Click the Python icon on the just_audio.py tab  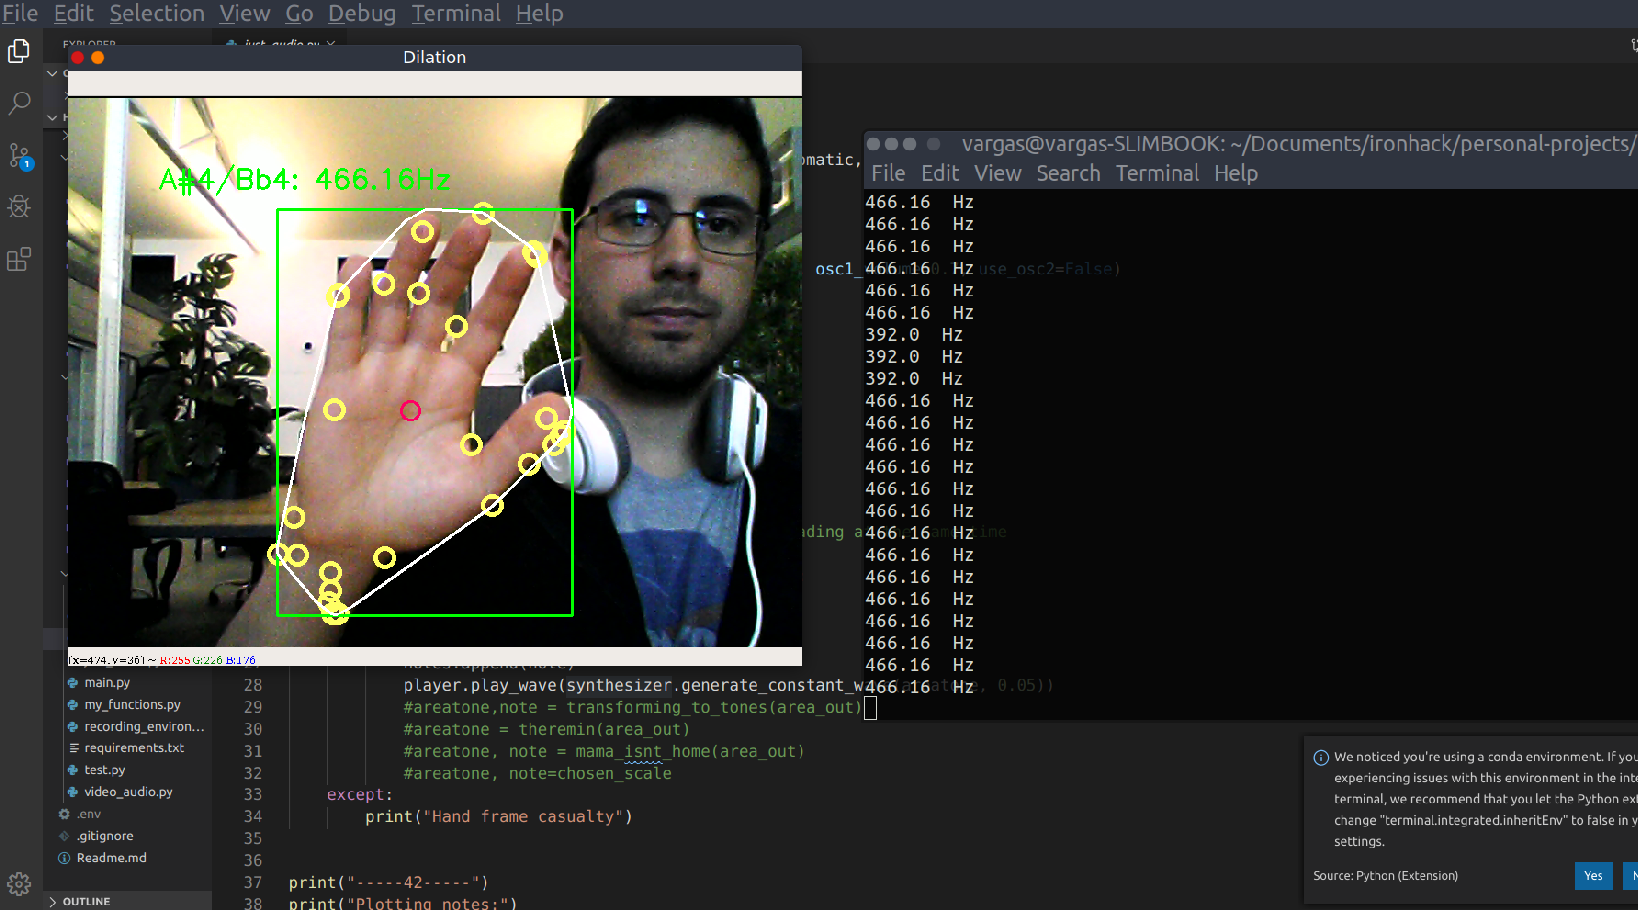point(231,45)
